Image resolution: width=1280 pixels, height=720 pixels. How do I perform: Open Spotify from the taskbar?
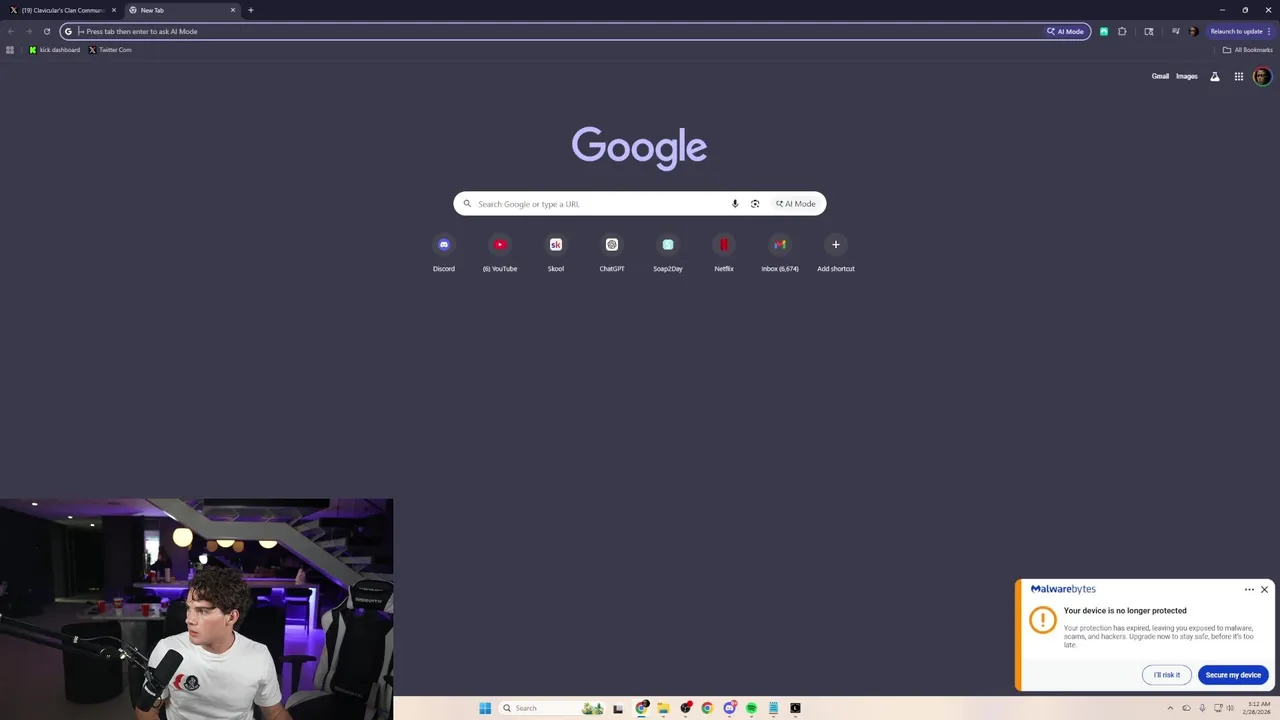tap(751, 708)
